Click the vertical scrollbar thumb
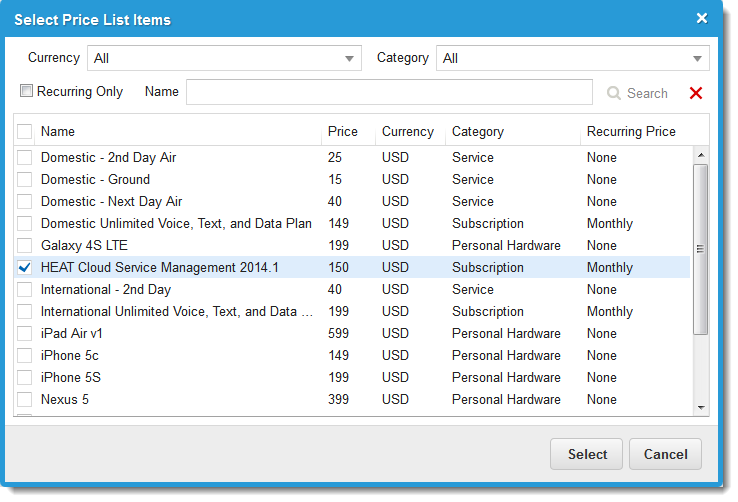 pyautogui.click(x=700, y=248)
